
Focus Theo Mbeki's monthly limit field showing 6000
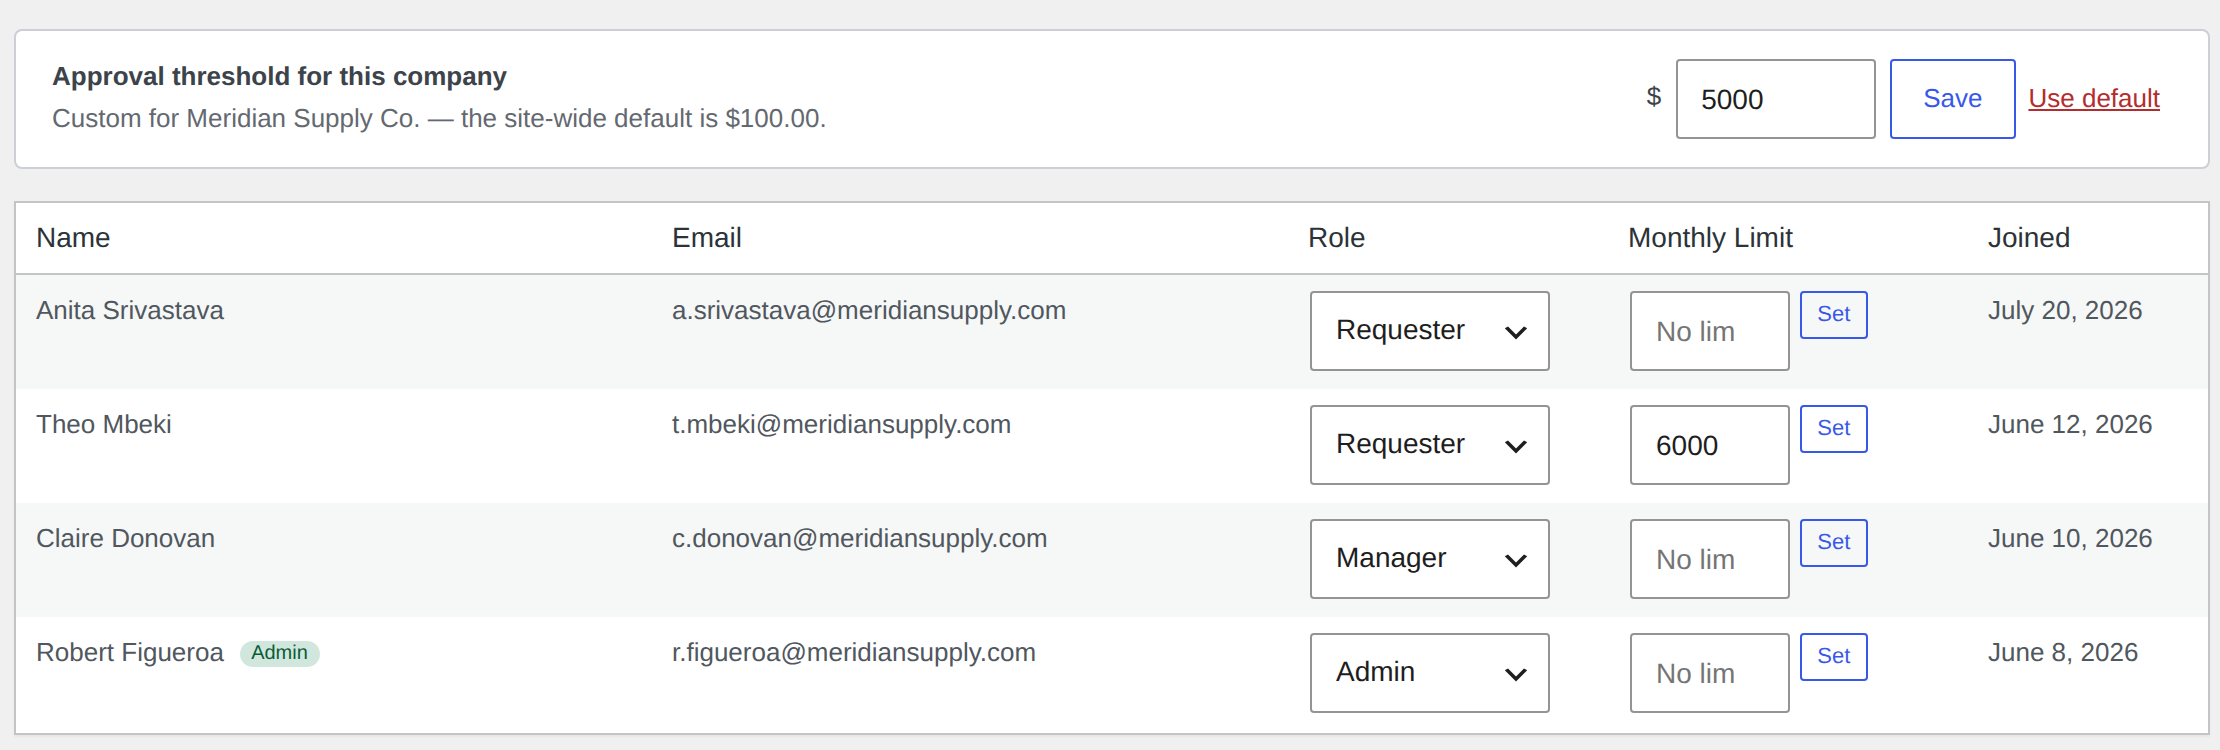[x=1709, y=445]
